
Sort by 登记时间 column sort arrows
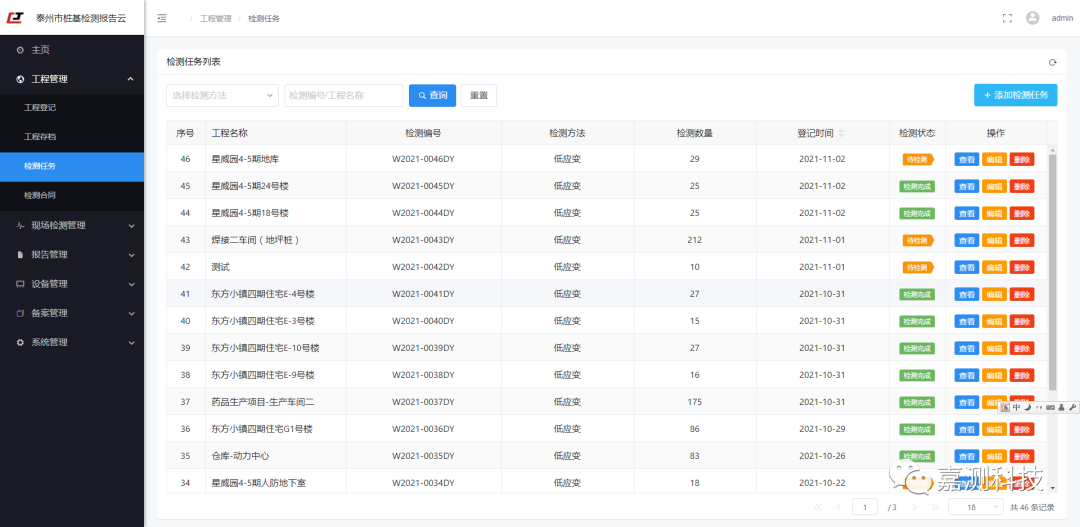point(841,133)
